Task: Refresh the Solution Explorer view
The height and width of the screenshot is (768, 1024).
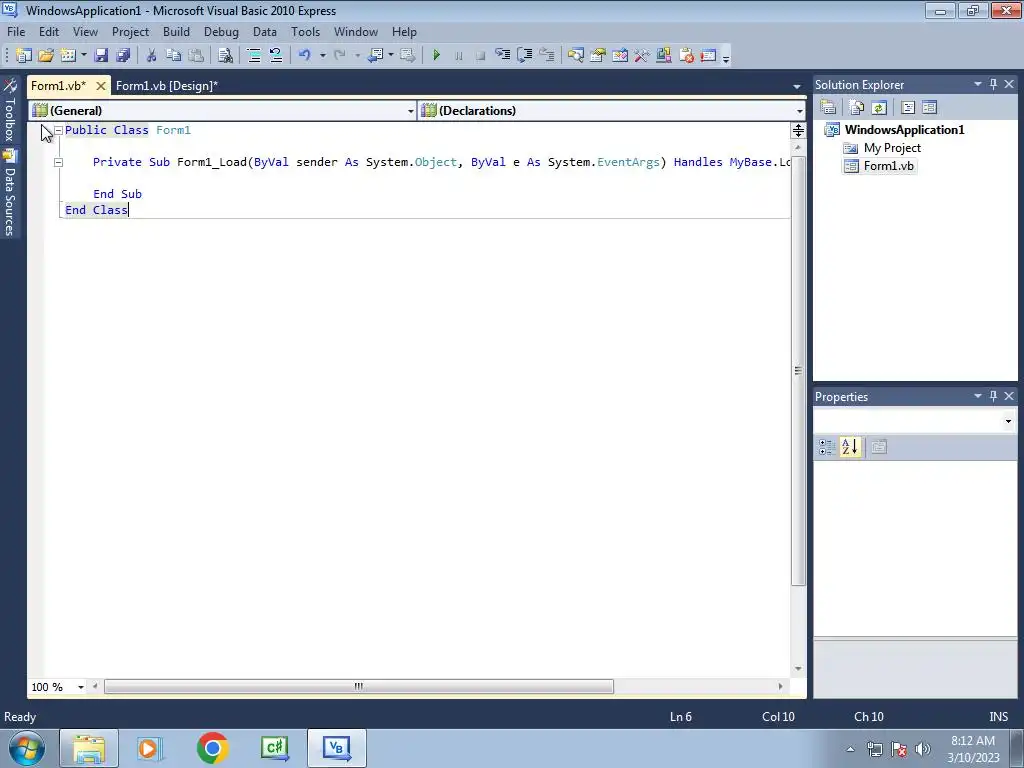Action: click(x=879, y=108)
